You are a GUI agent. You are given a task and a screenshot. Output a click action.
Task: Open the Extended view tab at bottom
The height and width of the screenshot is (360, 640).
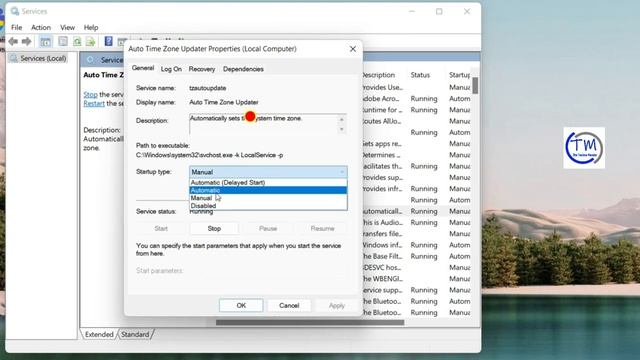point(99,334)
